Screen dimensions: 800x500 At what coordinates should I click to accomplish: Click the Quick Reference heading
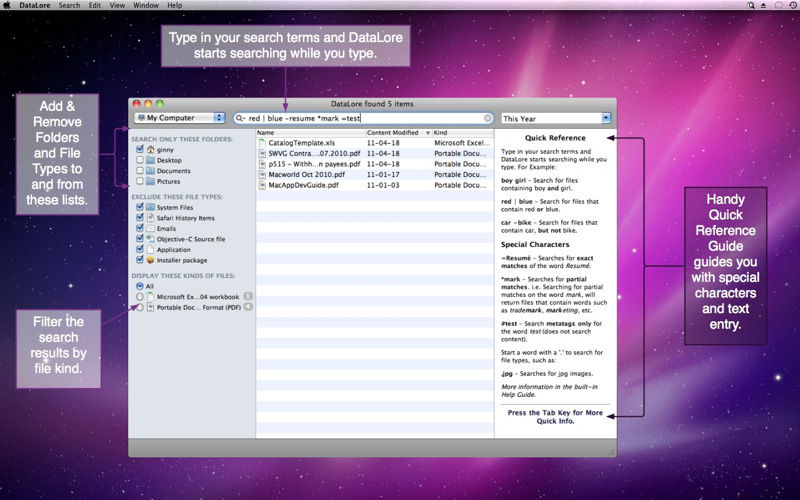coord(555,138)
